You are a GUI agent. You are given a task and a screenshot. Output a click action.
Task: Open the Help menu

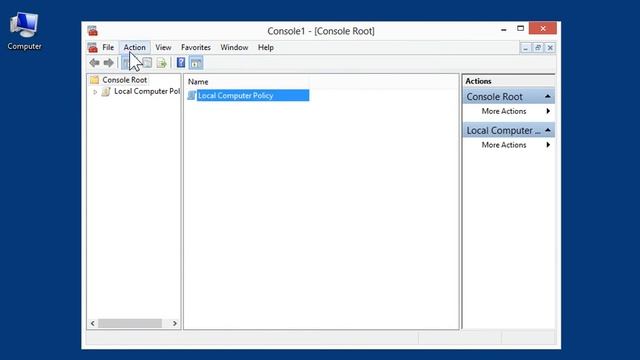click(266, 47)
